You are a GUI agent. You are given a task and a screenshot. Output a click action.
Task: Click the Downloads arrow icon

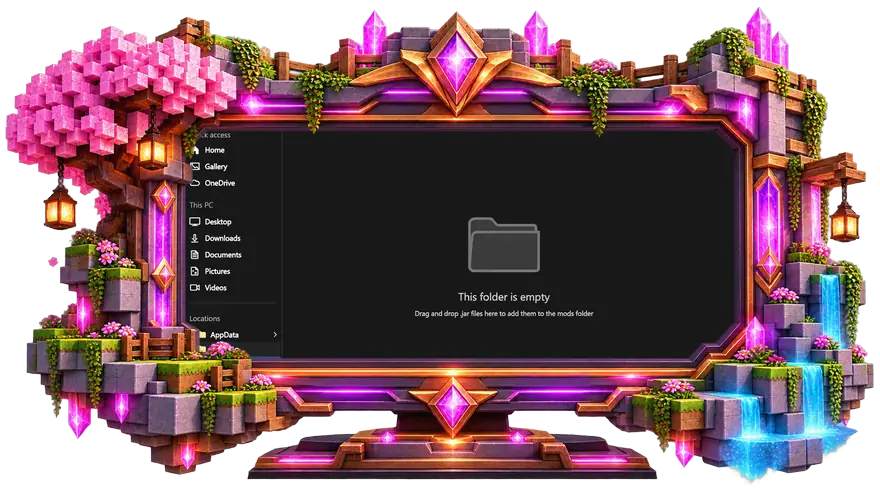(x=195, y=238)
